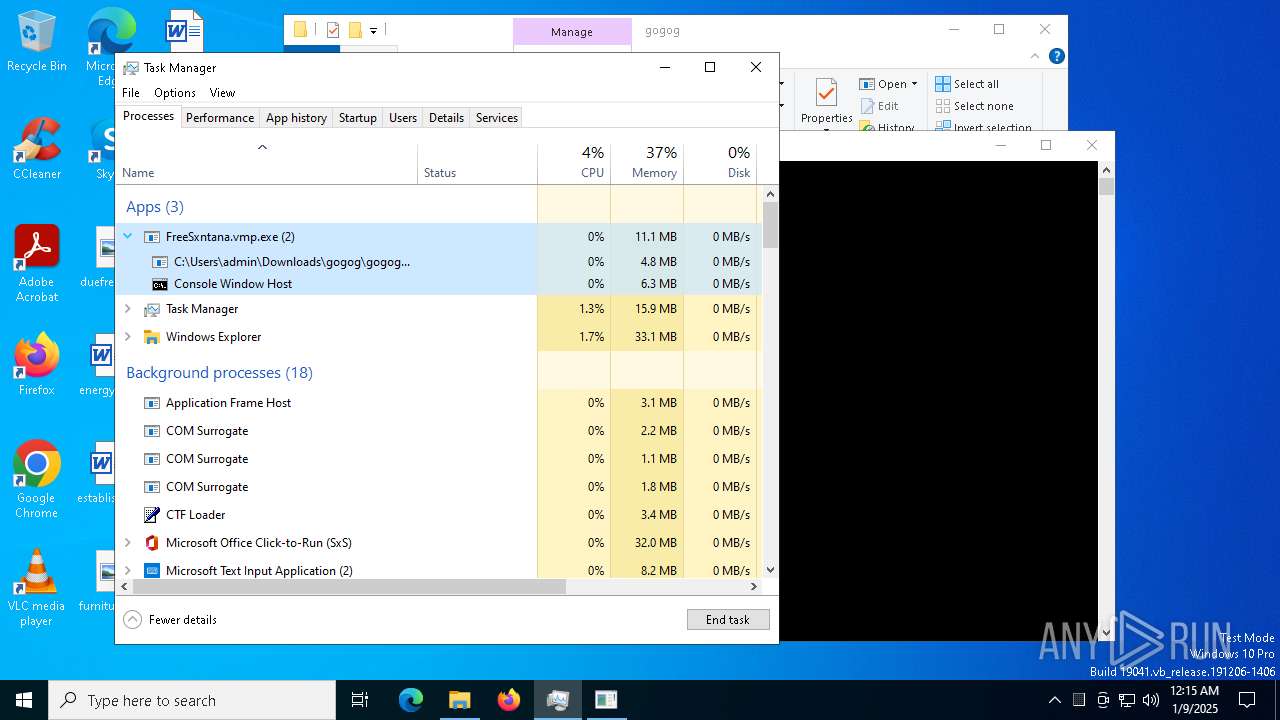
Task: Click console app taskbar button
Action: 606,700
